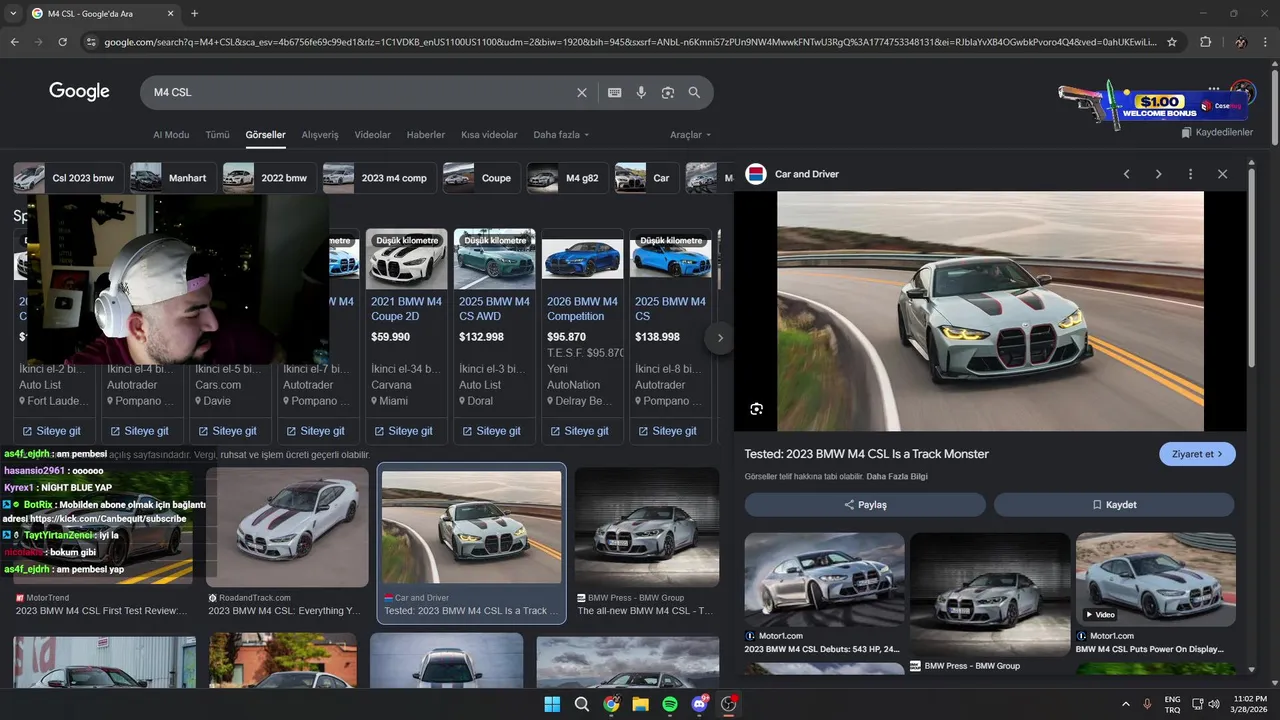The width and height of the screenshot is (1280, 720).
Task: Search by image with the Lens icon
Action: pos(668,92)
